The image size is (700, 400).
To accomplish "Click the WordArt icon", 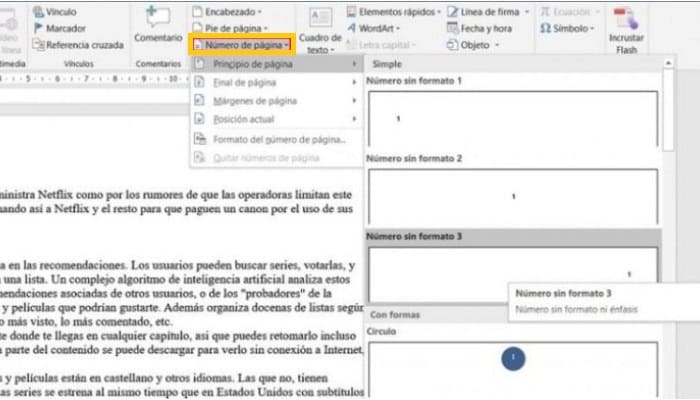I will (352, 28).
